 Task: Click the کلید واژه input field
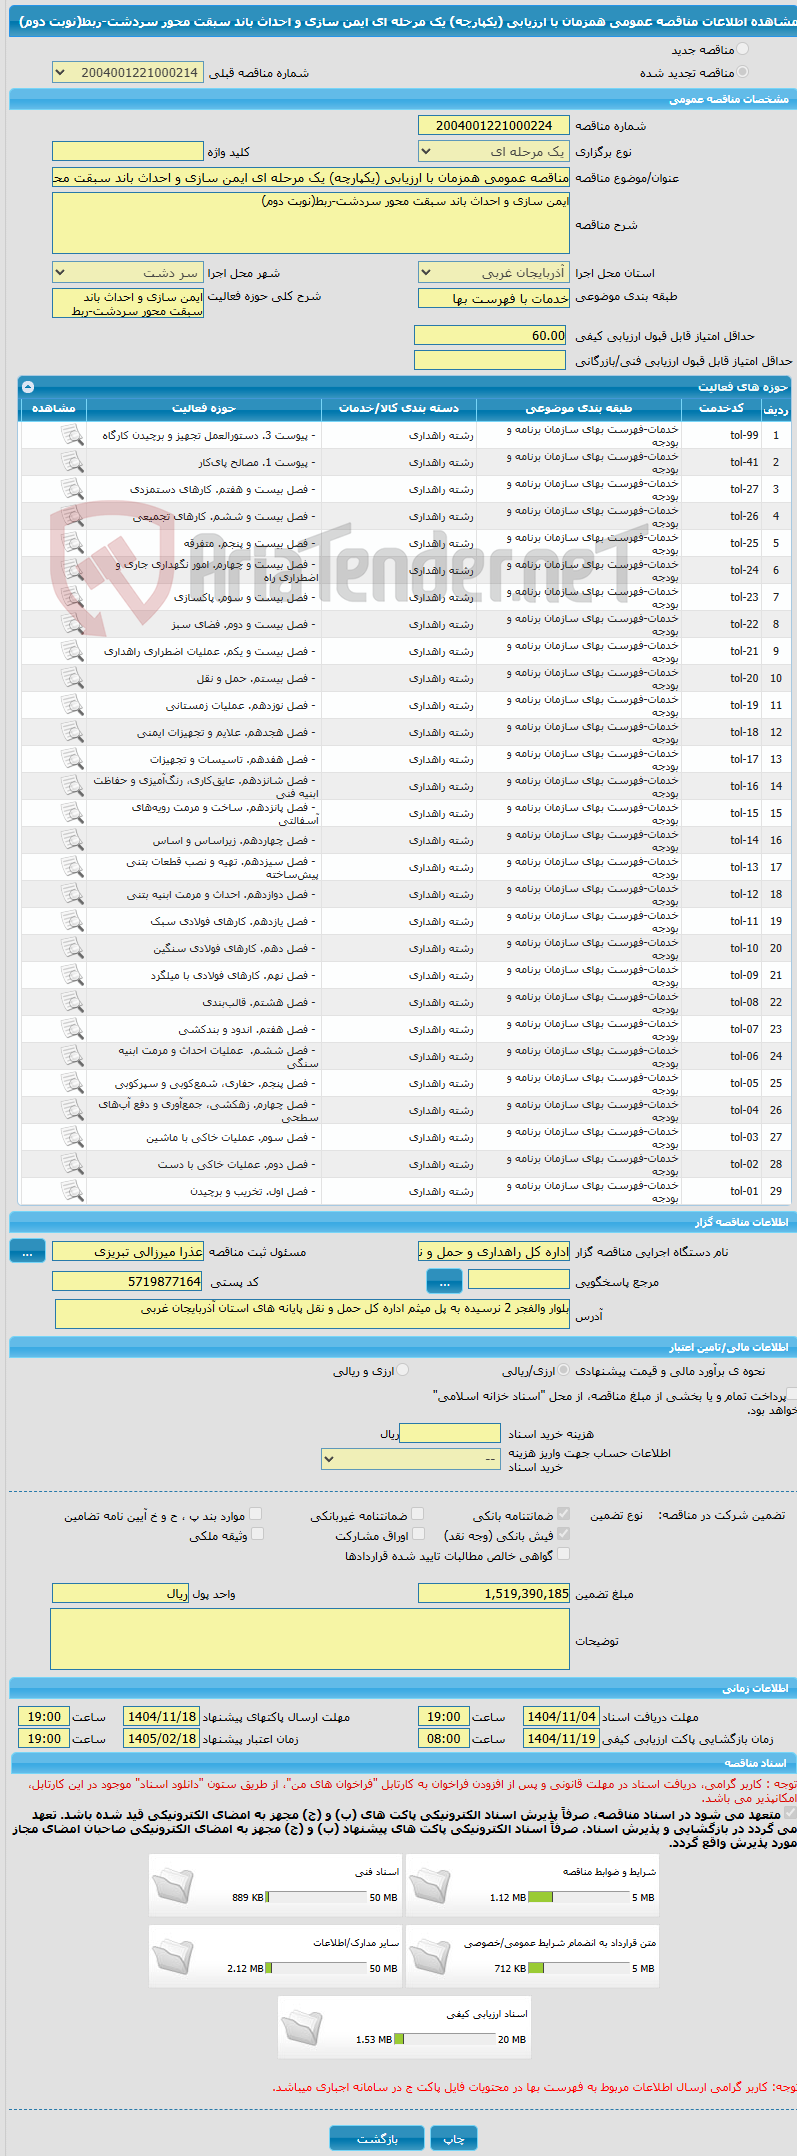(x=128, y=151)
